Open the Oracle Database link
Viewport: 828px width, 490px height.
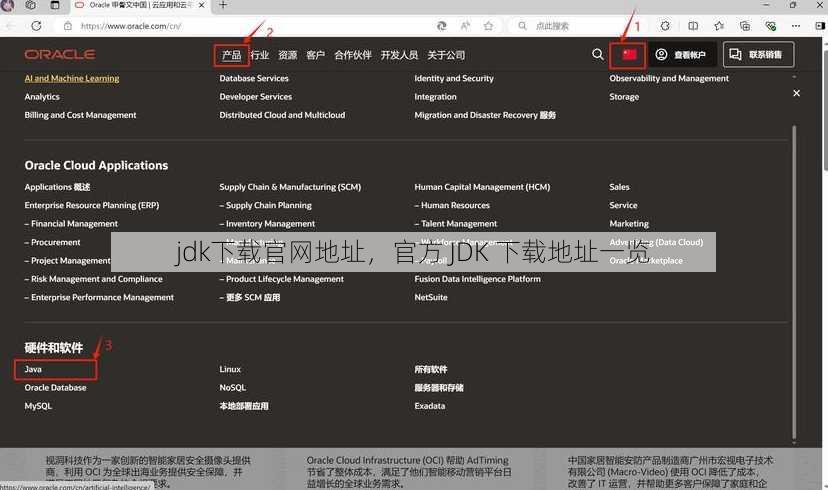[55, 388]
